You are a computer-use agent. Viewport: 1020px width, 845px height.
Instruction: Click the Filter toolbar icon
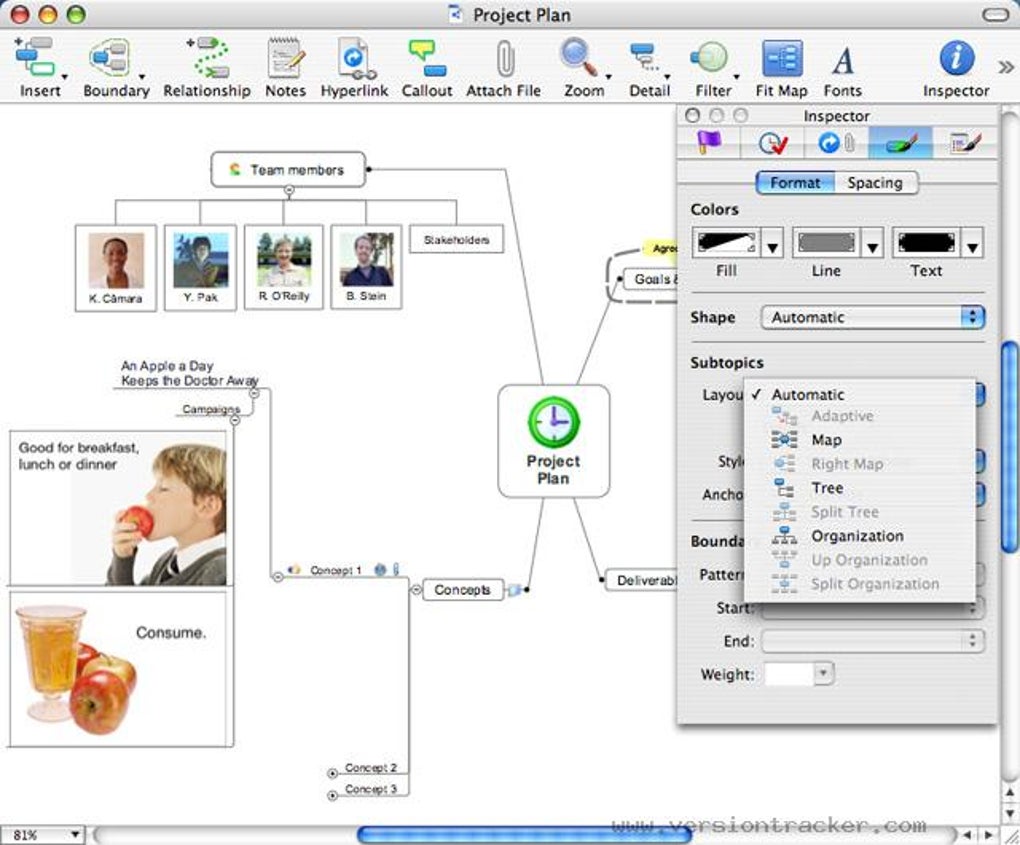point(709,57)
